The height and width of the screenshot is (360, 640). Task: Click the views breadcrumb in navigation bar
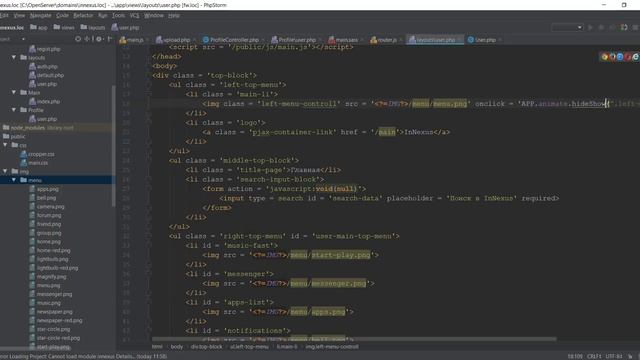tap(64, 27)
